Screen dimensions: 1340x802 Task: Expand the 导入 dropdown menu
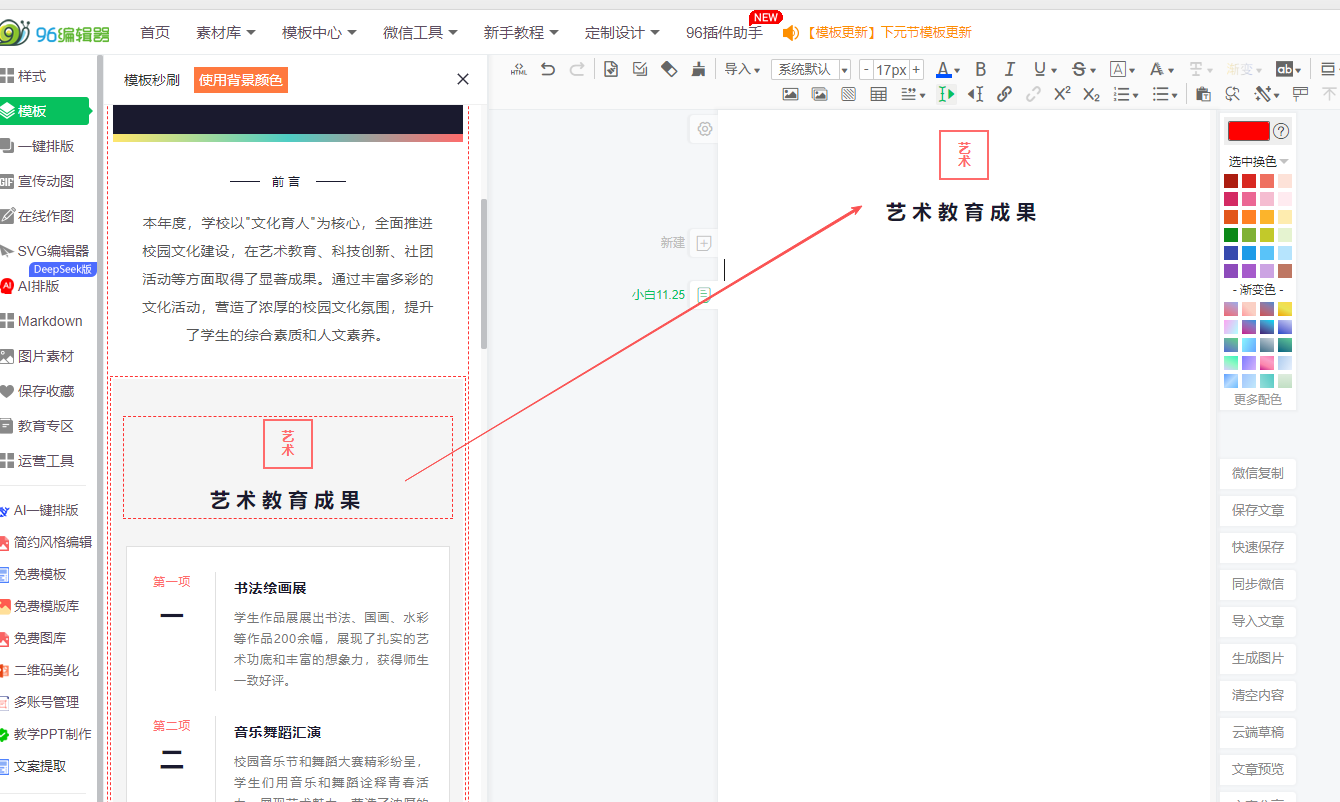742,69
